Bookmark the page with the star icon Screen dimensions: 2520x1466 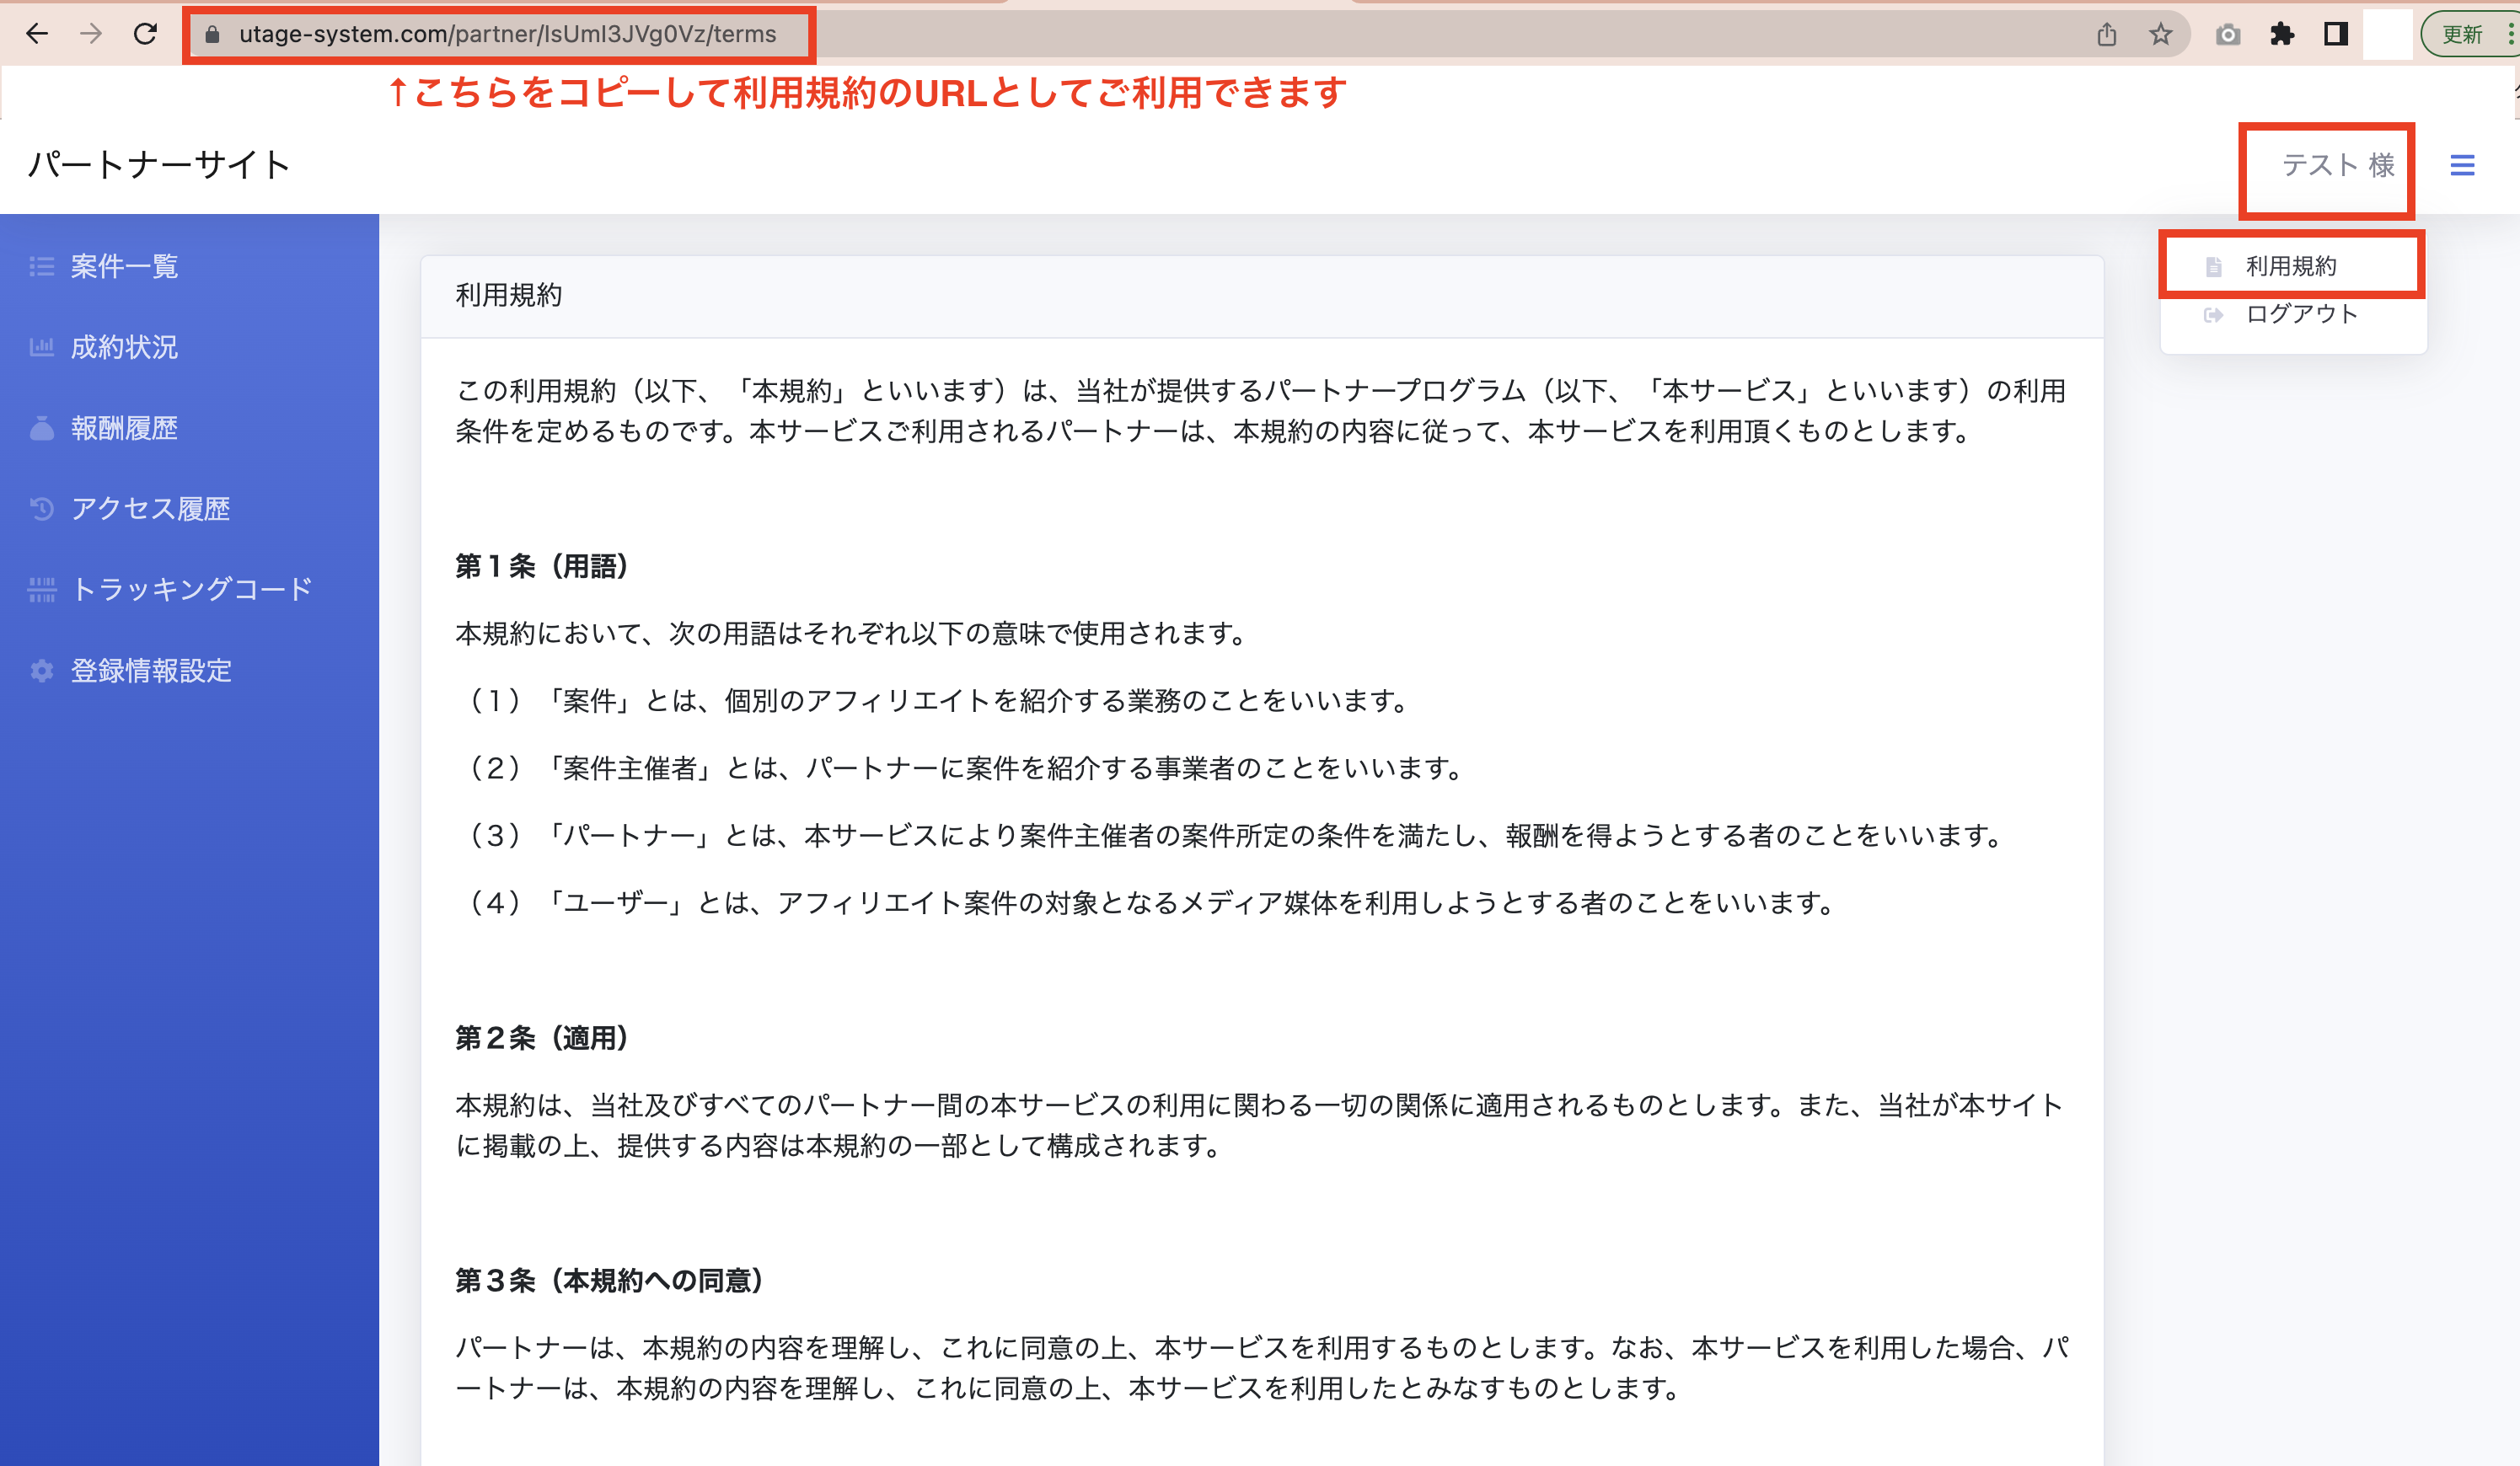click(x=2160, y=35)
